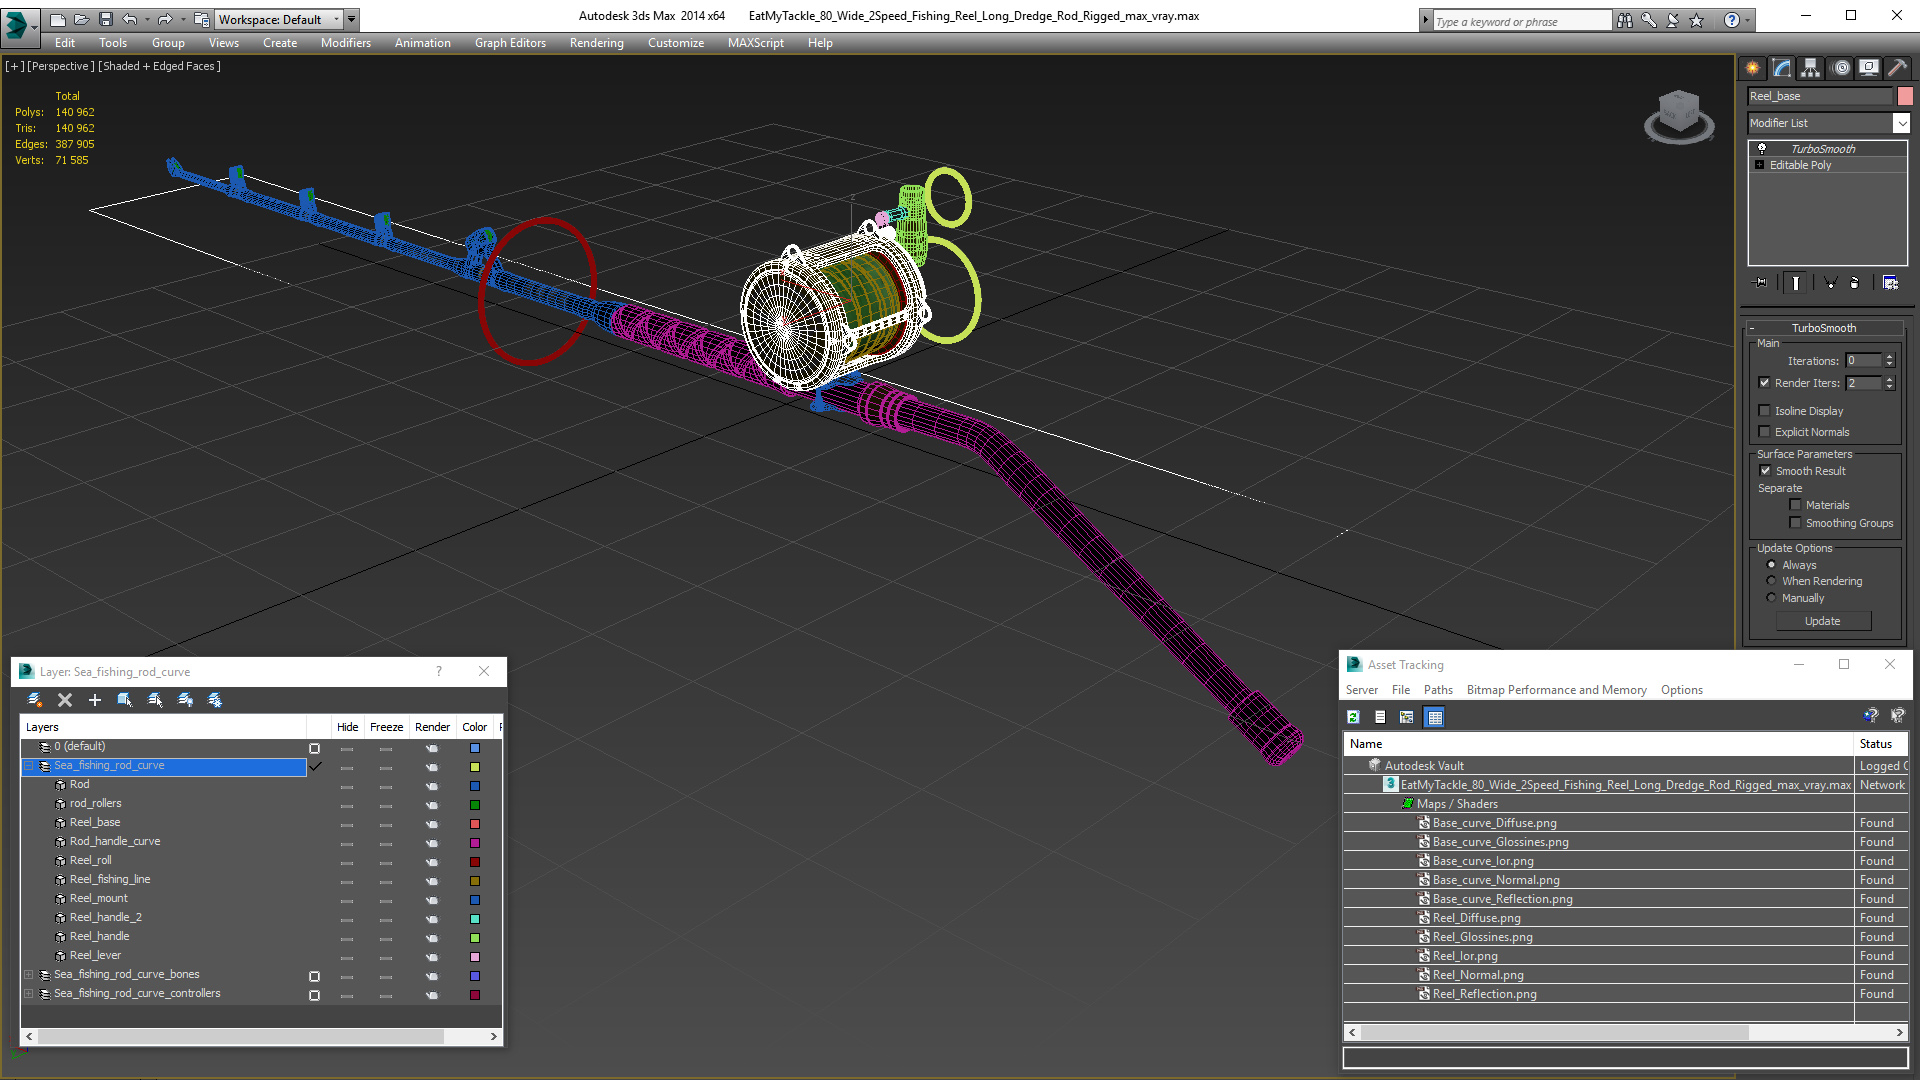Collapse the Sea_fishing_rod_curve layer
The image size is (1920, 1080).
pos(29,766)
